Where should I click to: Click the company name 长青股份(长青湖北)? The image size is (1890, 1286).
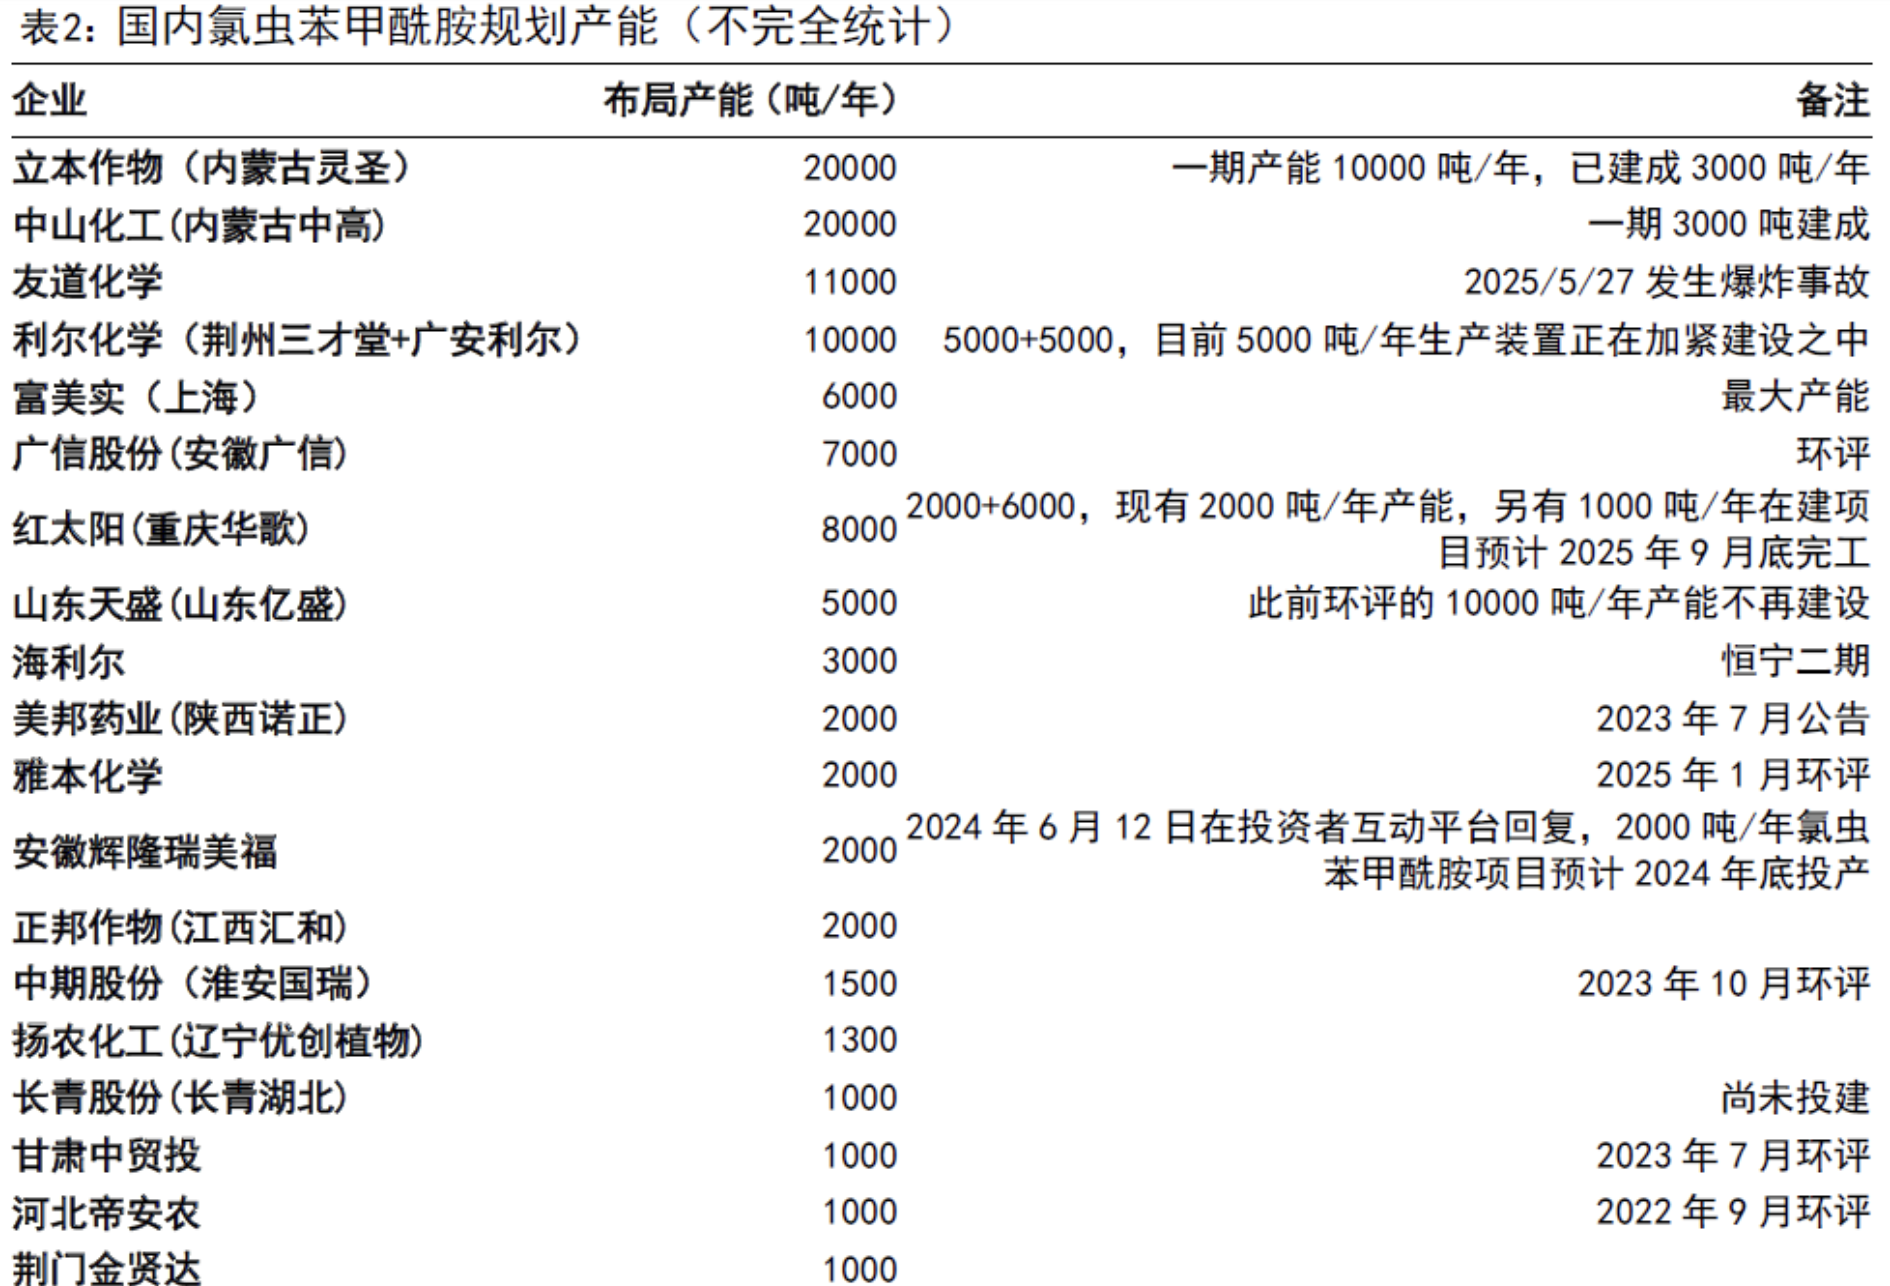click(x=180, y=1098)
